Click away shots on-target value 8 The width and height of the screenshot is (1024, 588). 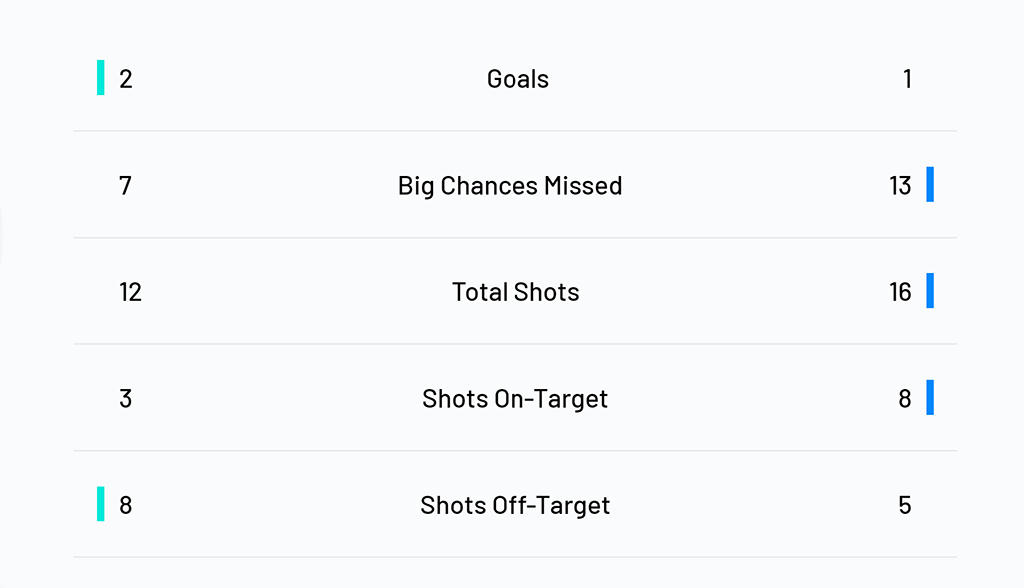pos(904,399)
